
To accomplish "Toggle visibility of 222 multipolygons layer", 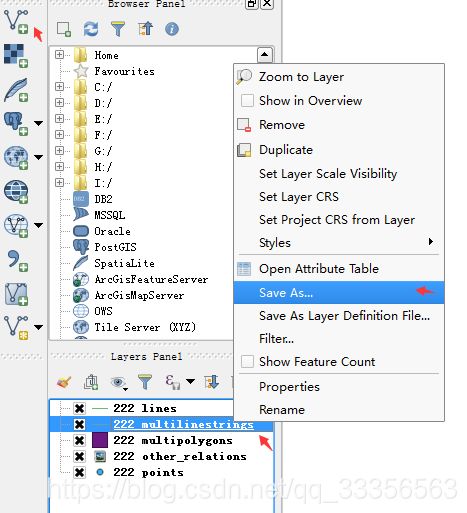I will (79, 440).
